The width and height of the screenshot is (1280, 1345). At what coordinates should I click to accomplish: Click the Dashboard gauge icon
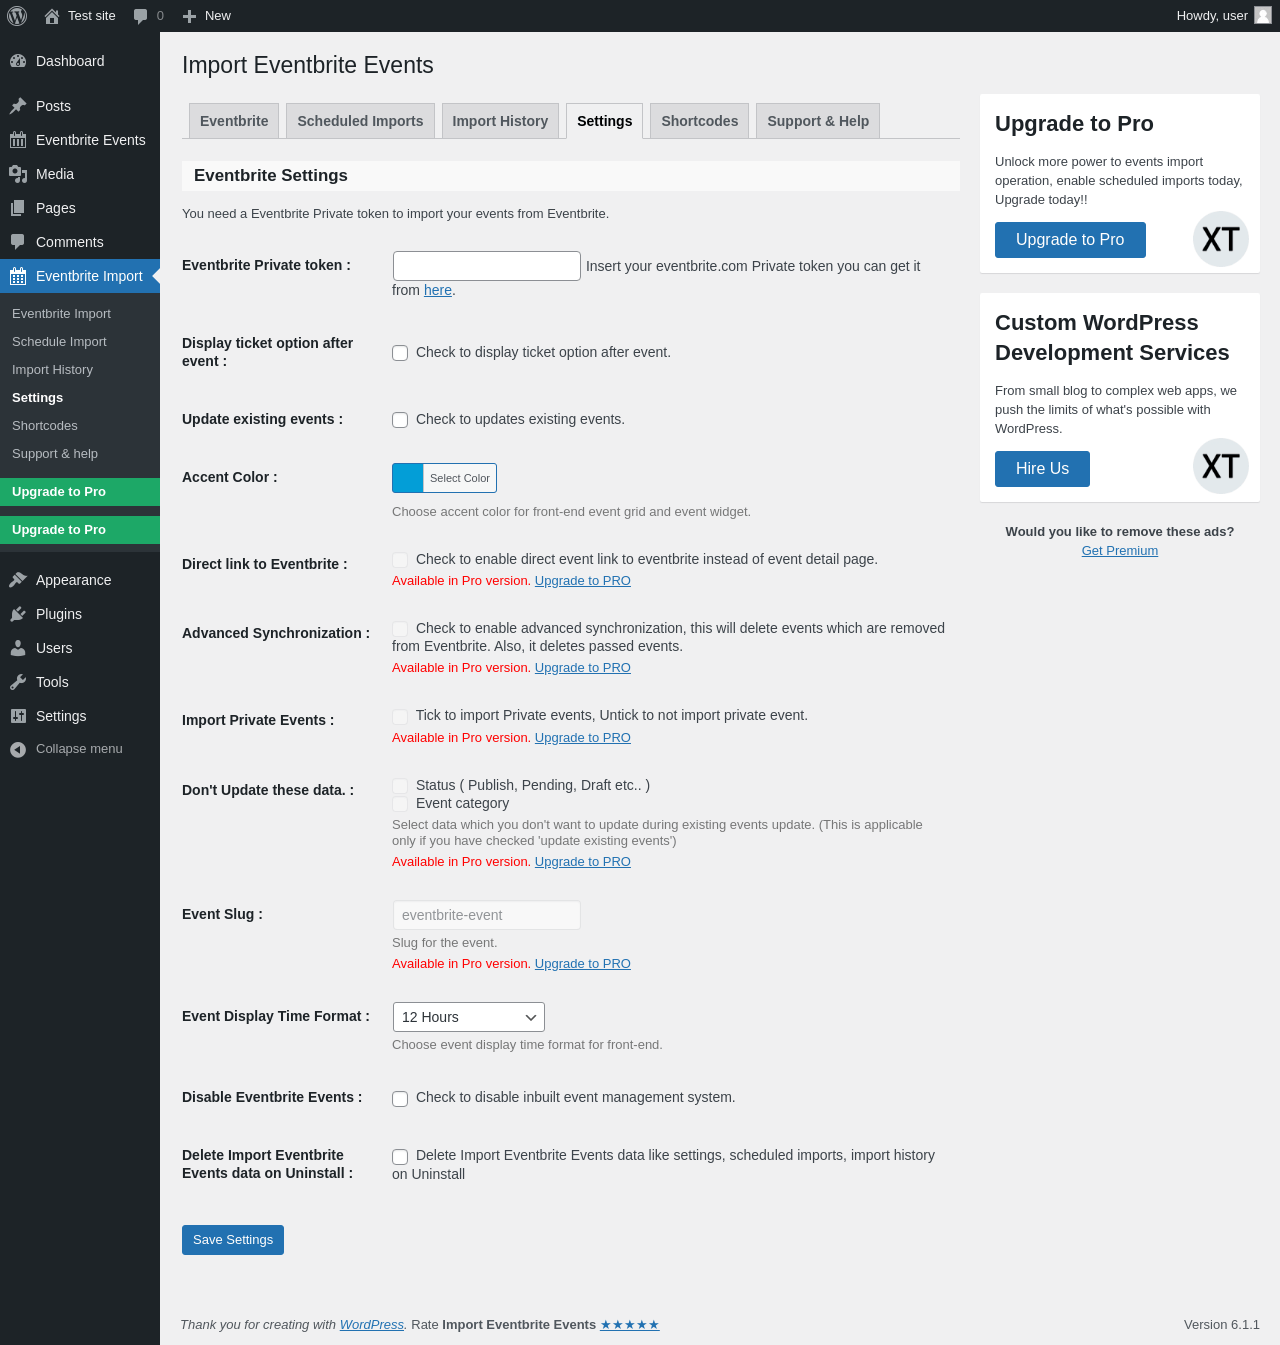[18, 61]
